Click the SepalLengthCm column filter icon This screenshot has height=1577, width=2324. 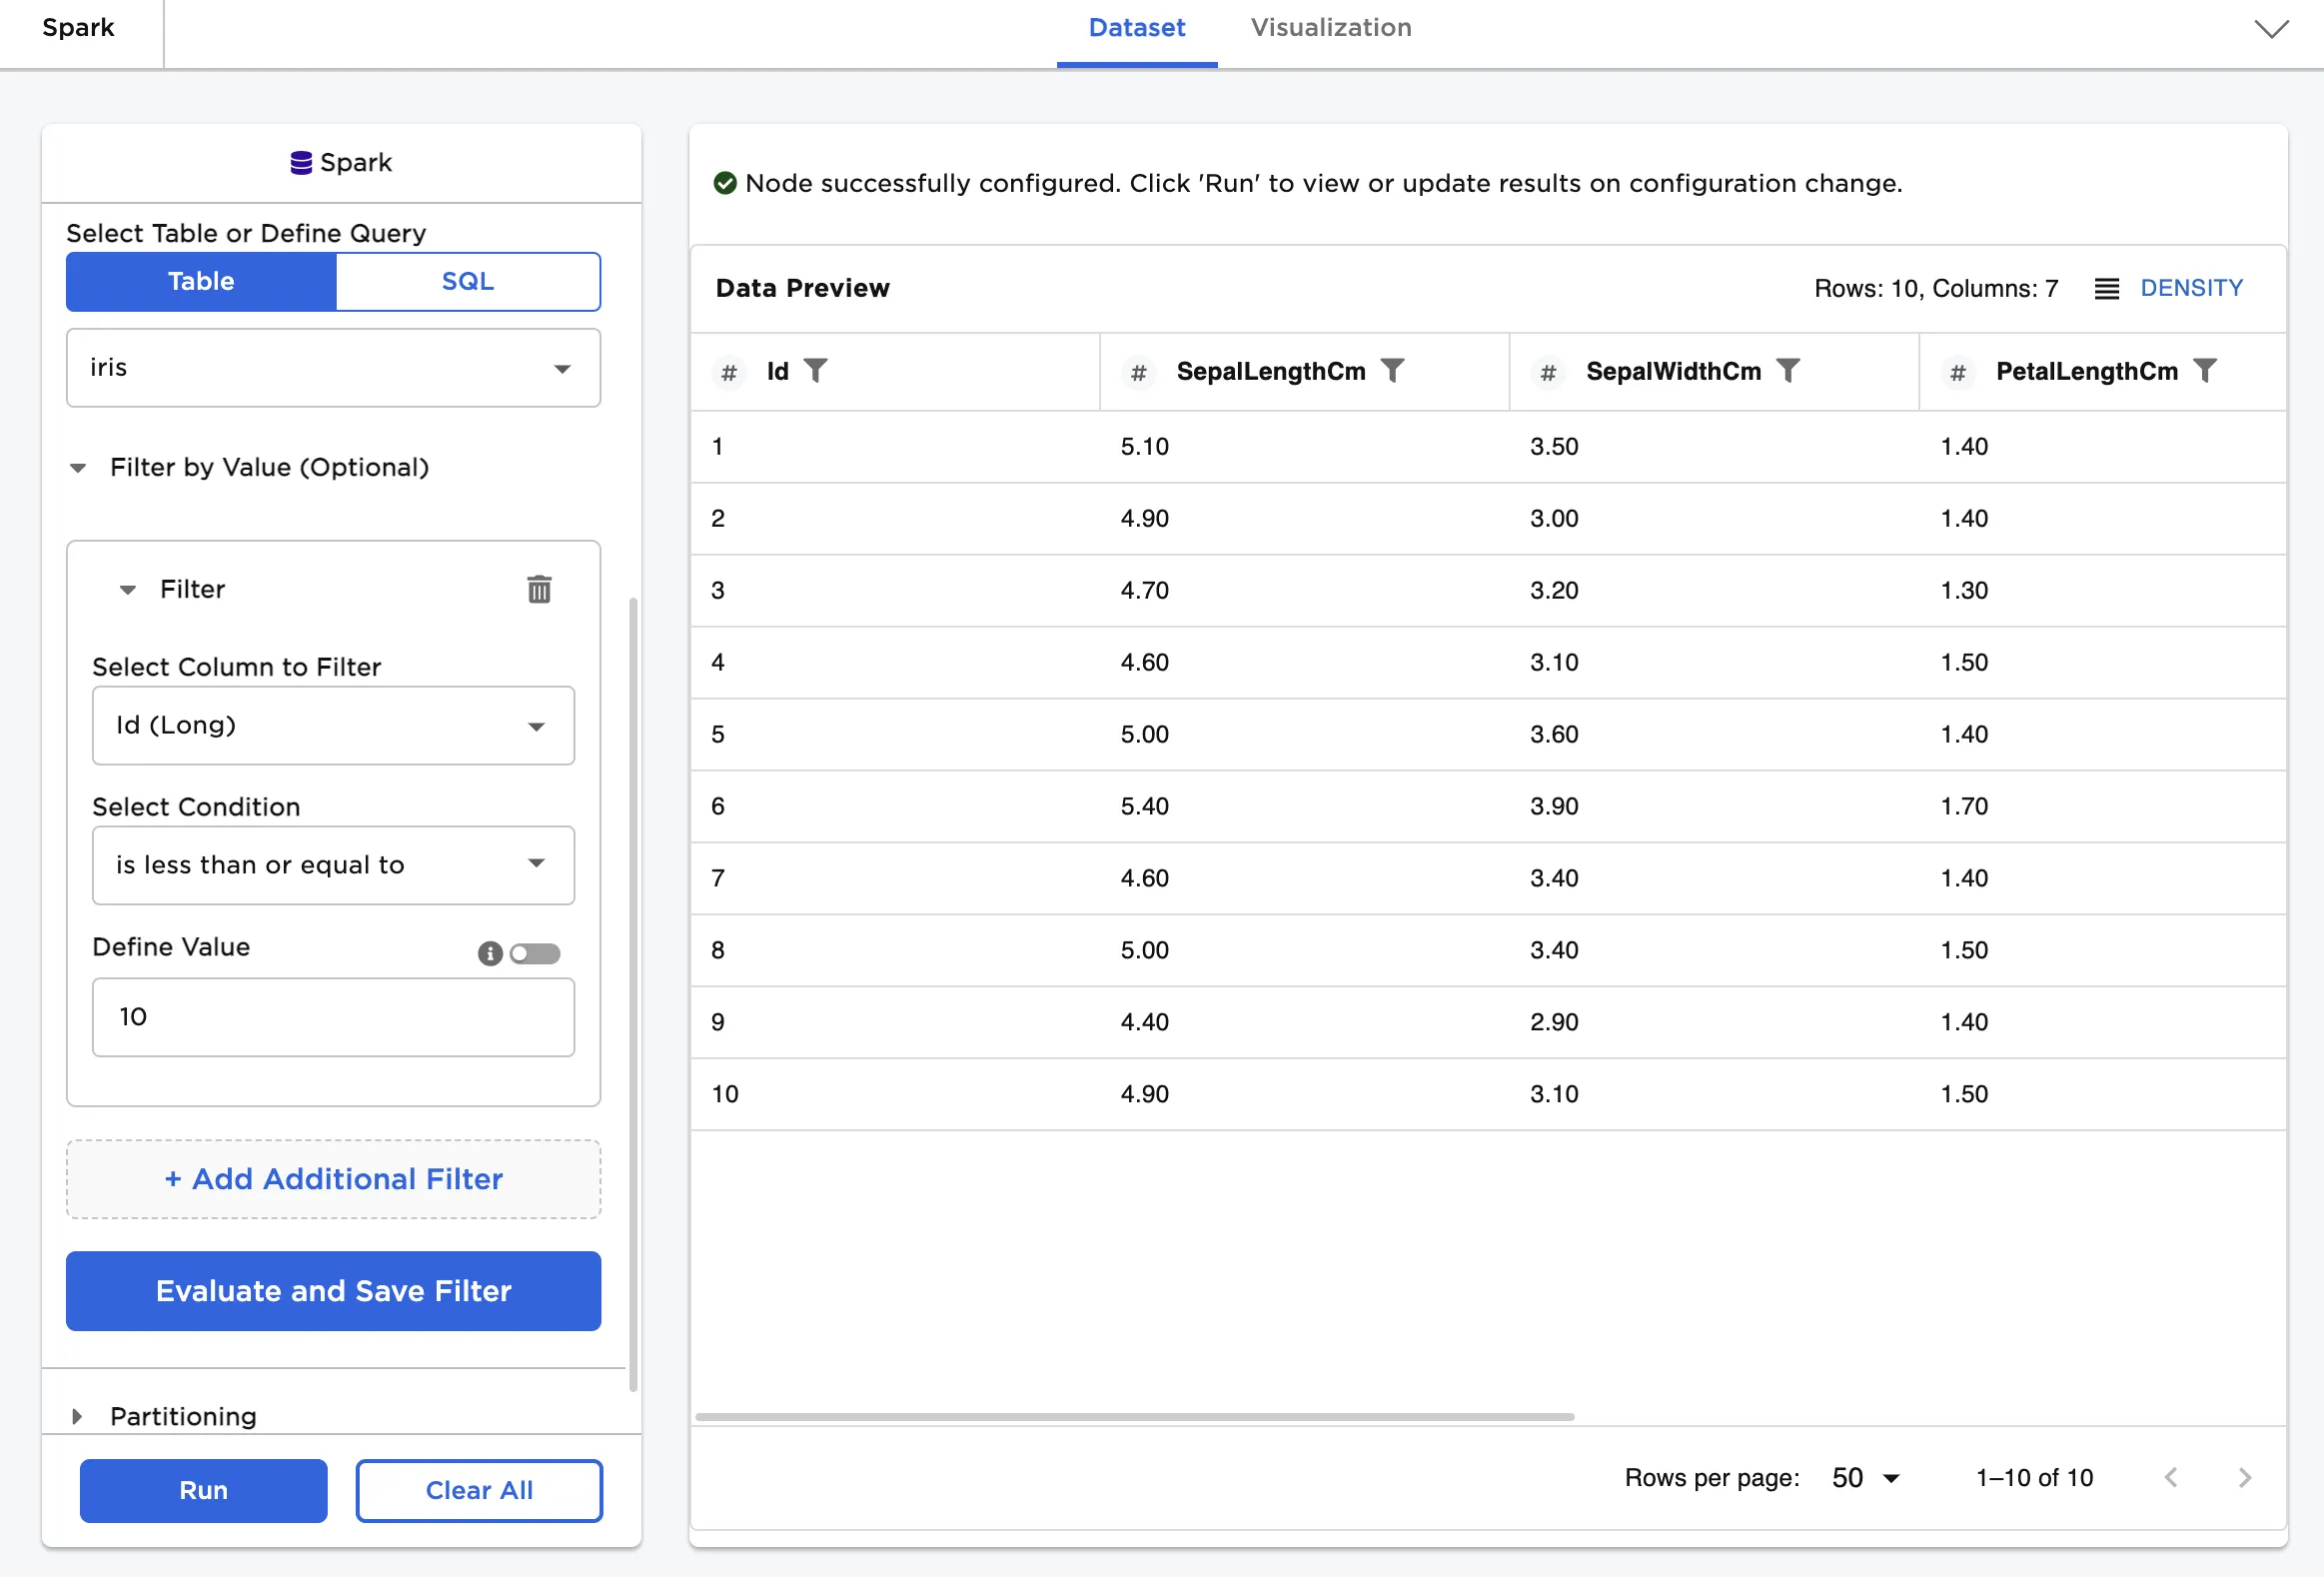1392,371
